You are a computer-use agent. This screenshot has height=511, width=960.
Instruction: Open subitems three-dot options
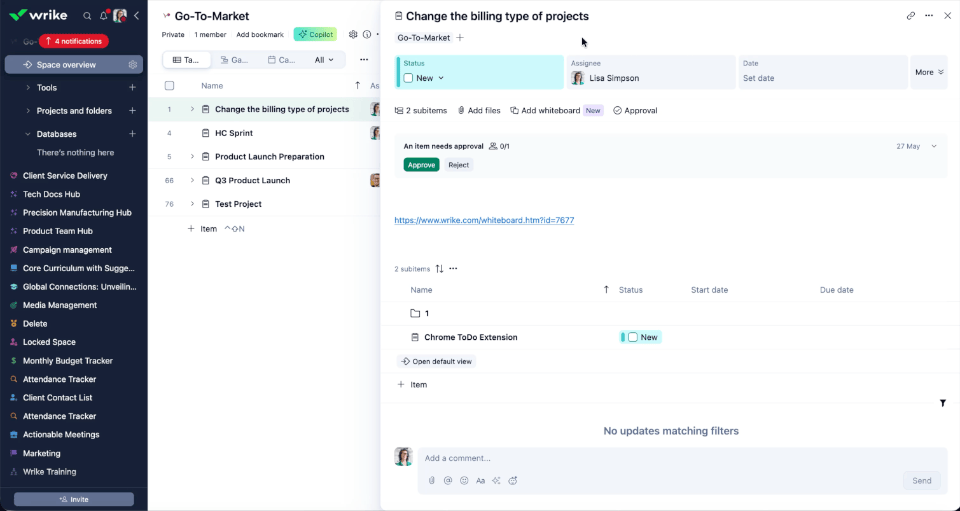453,269
